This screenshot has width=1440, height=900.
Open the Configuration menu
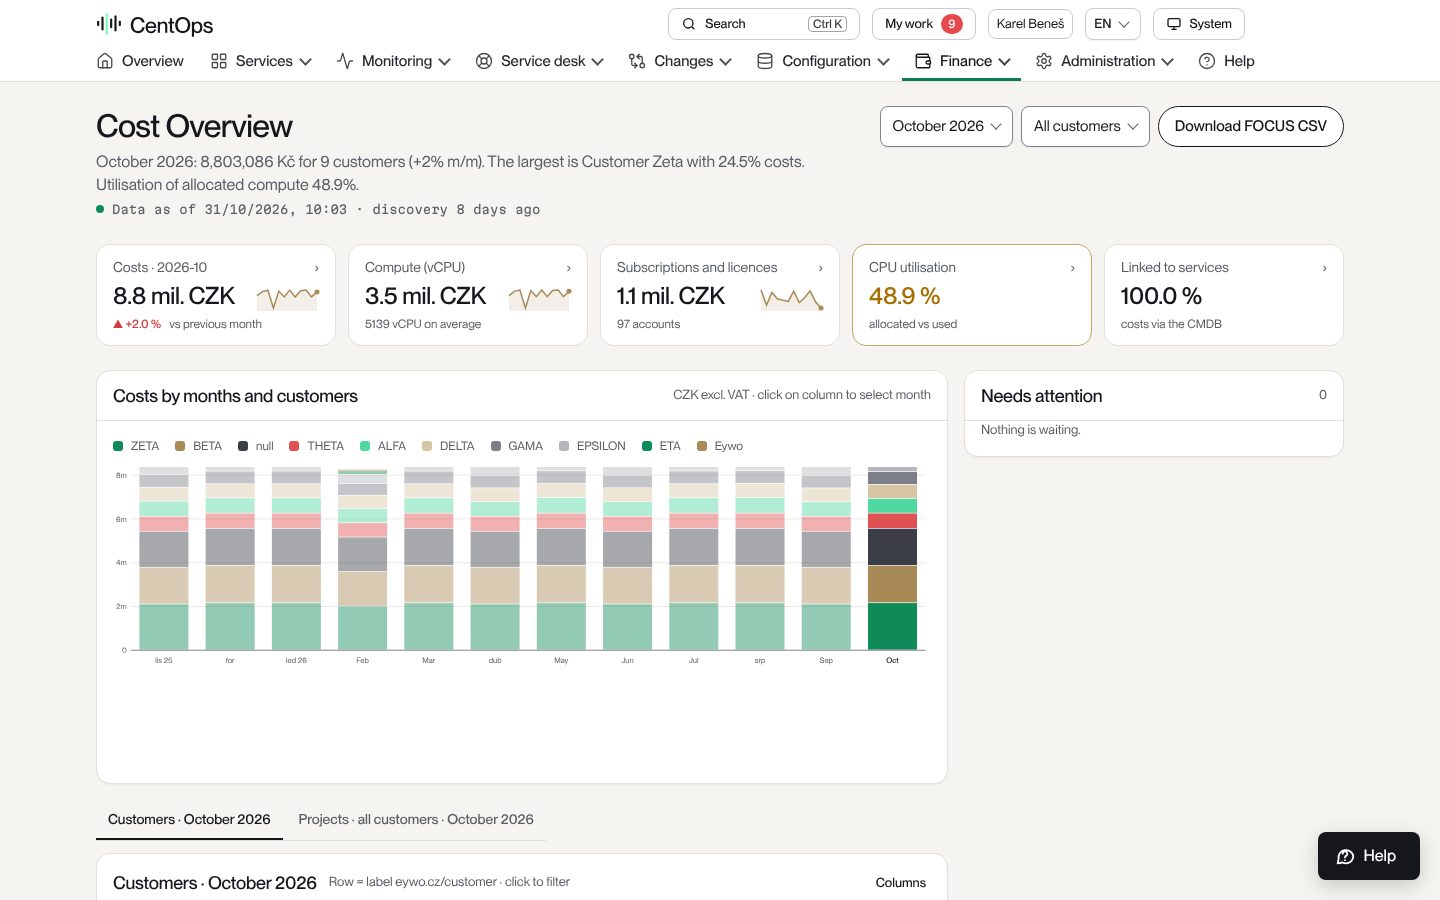(824, 61)
